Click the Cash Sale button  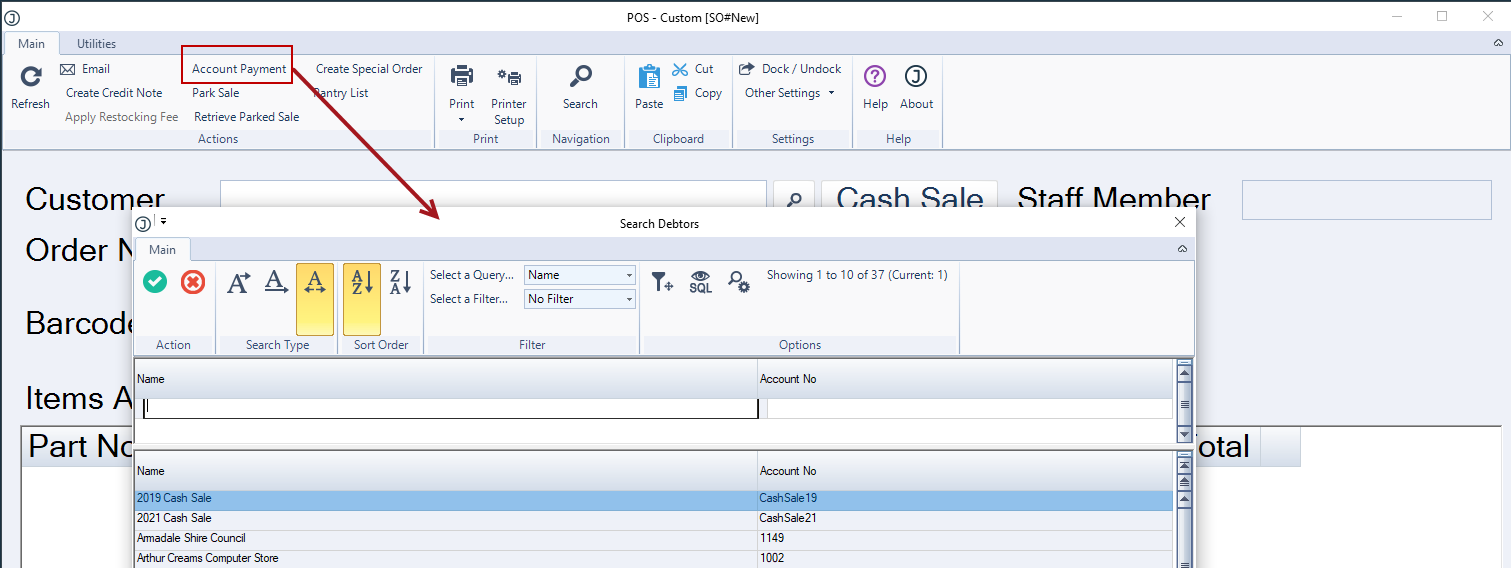910,199
